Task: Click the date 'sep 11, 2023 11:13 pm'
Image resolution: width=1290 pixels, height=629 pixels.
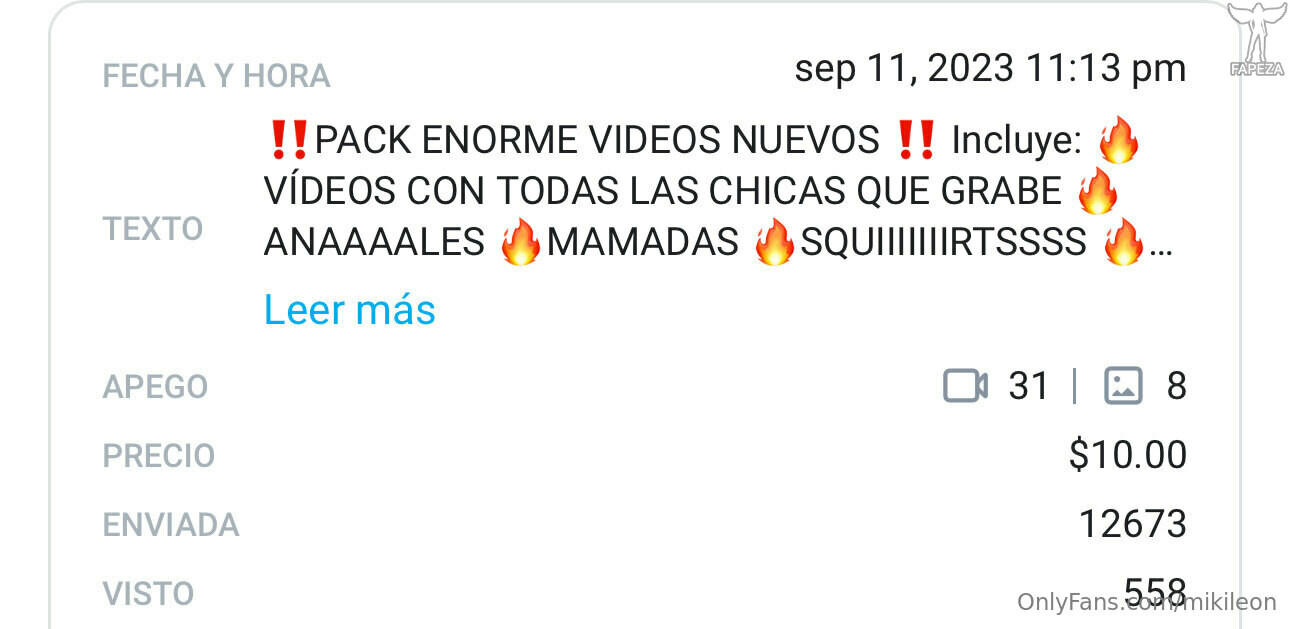Action: [990, 69]
